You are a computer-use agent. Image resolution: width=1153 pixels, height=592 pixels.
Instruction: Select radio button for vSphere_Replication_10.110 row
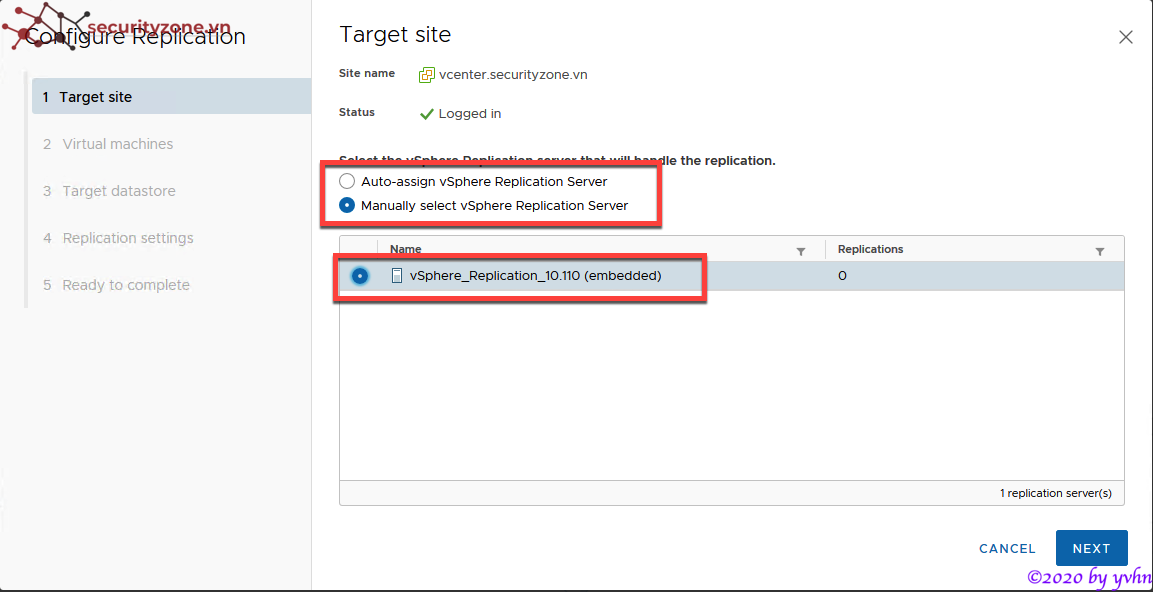[360, 276]
